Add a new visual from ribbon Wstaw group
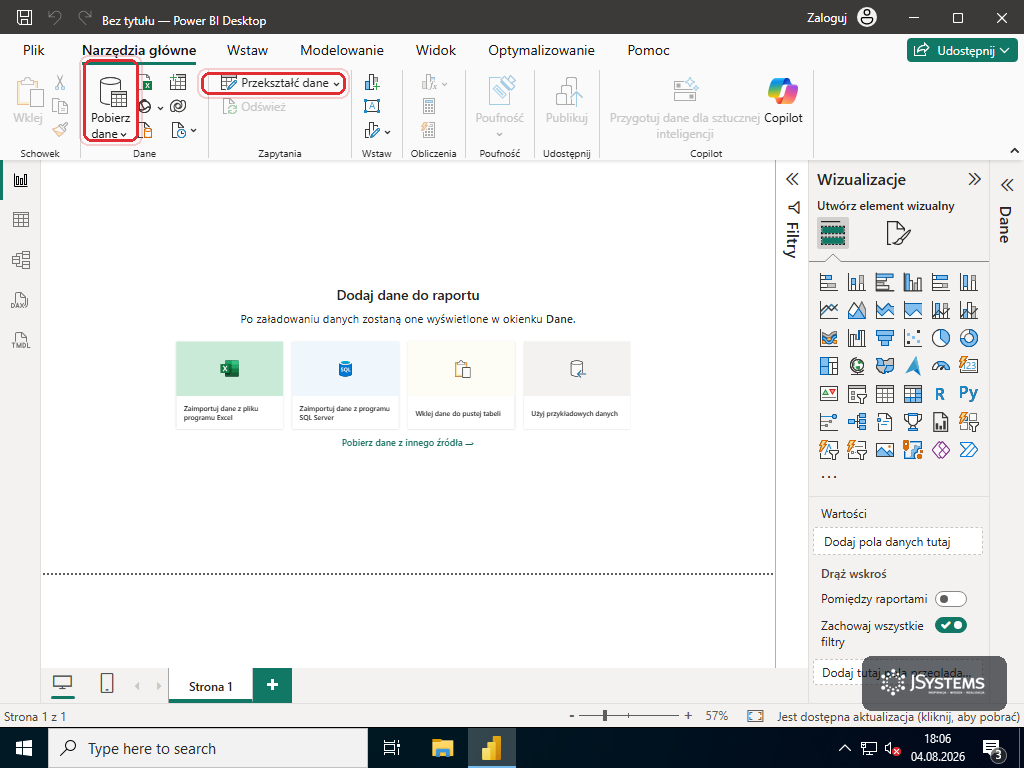The image size is (1024, 768). tap(372, 82)
